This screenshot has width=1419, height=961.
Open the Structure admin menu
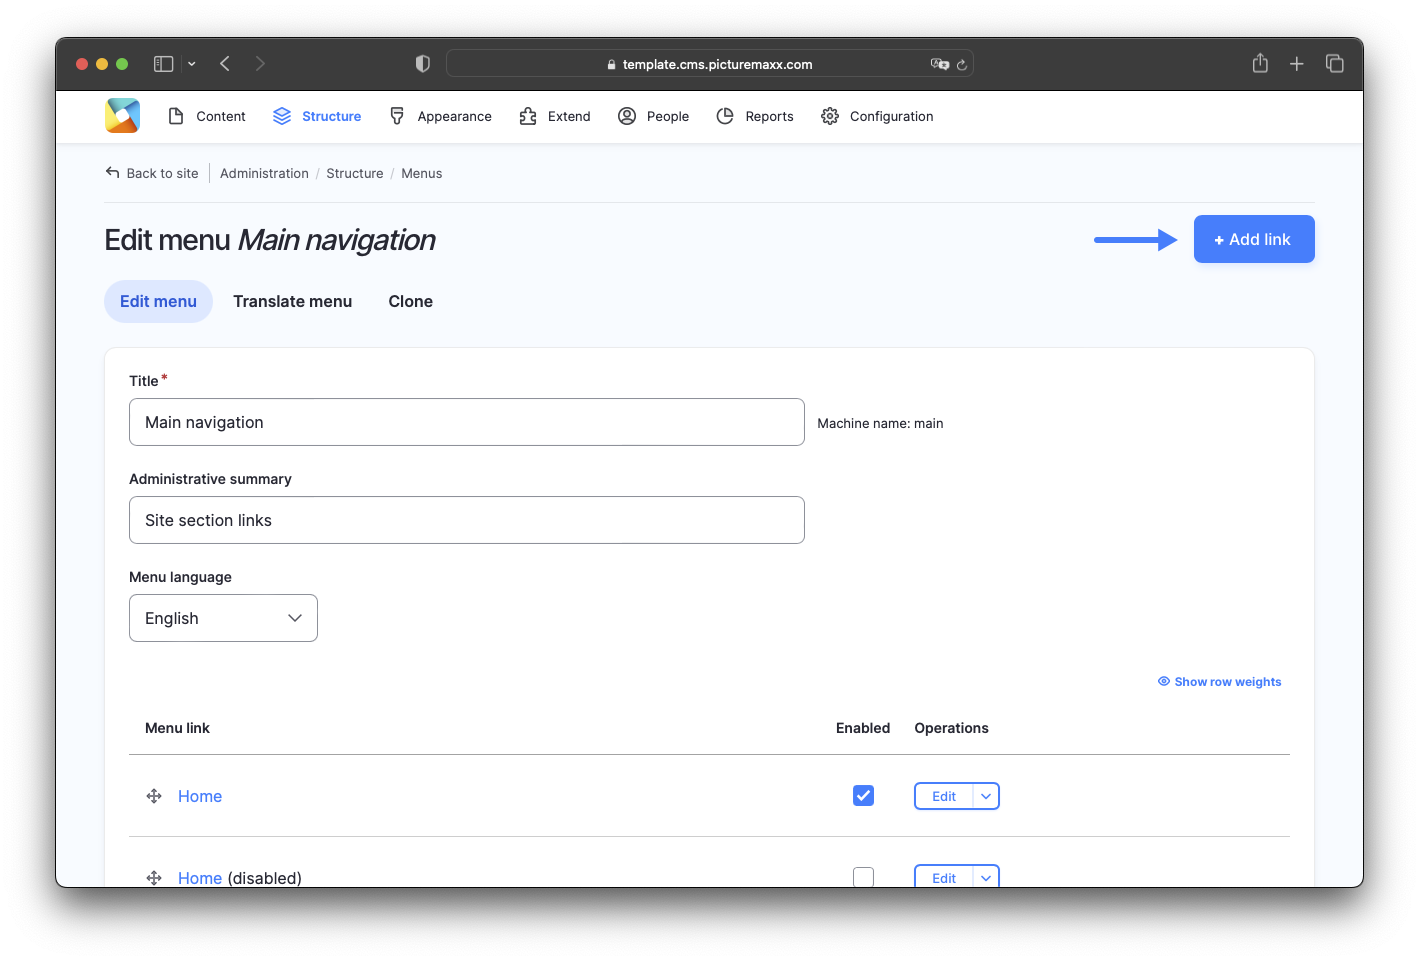click(317, 116)
